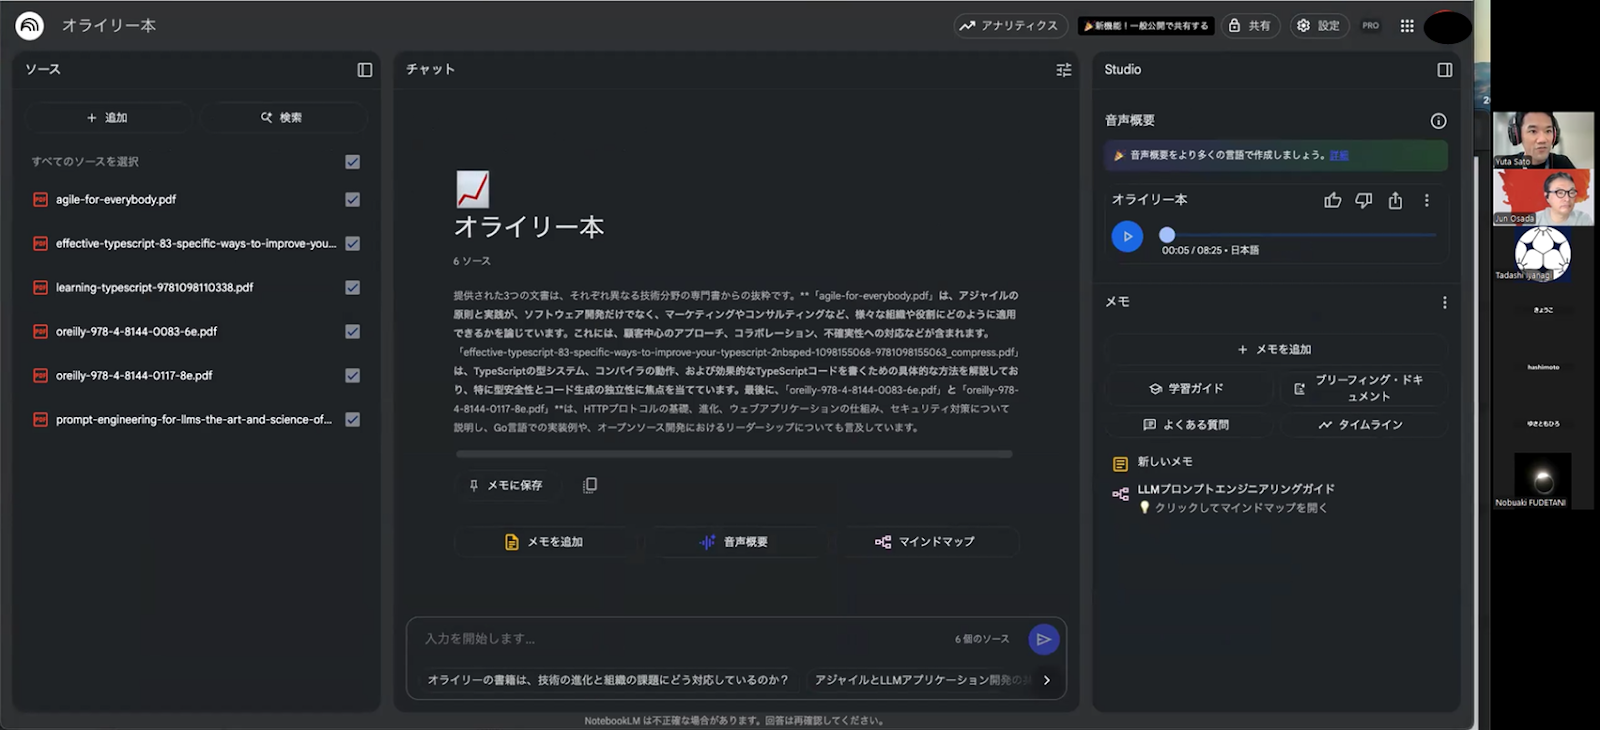The height and width of the screenshot is (730, 1600).
Task: Uncheck agile-for-everybody.pdf source checkbox
Action: click(353, 200)
